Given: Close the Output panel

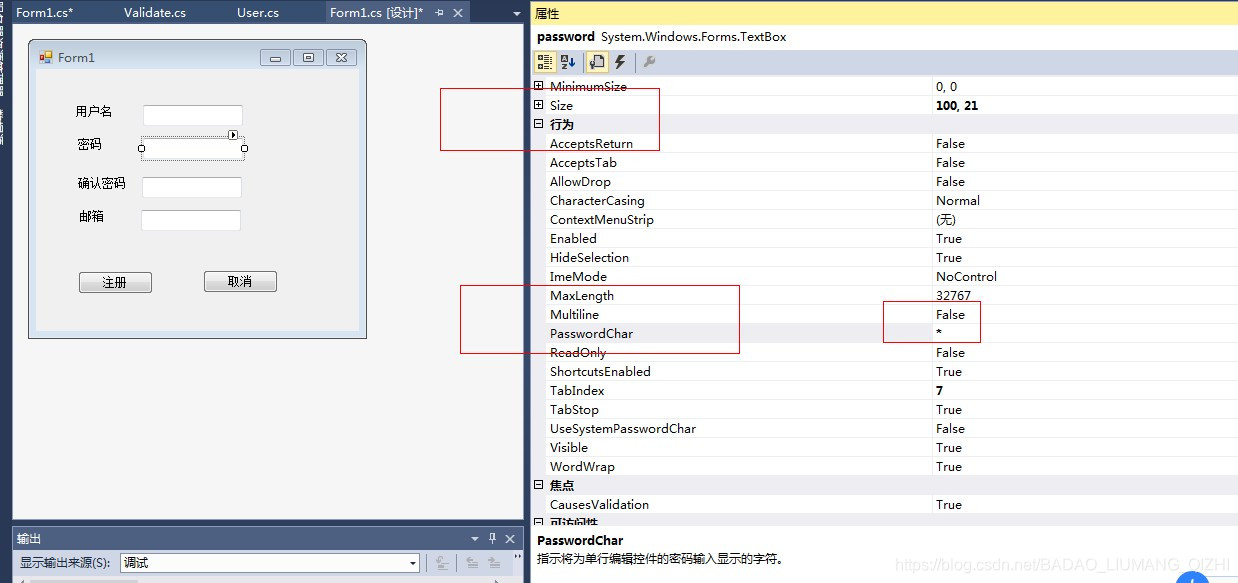Looking at the screenshot, I should coord(510,539).
